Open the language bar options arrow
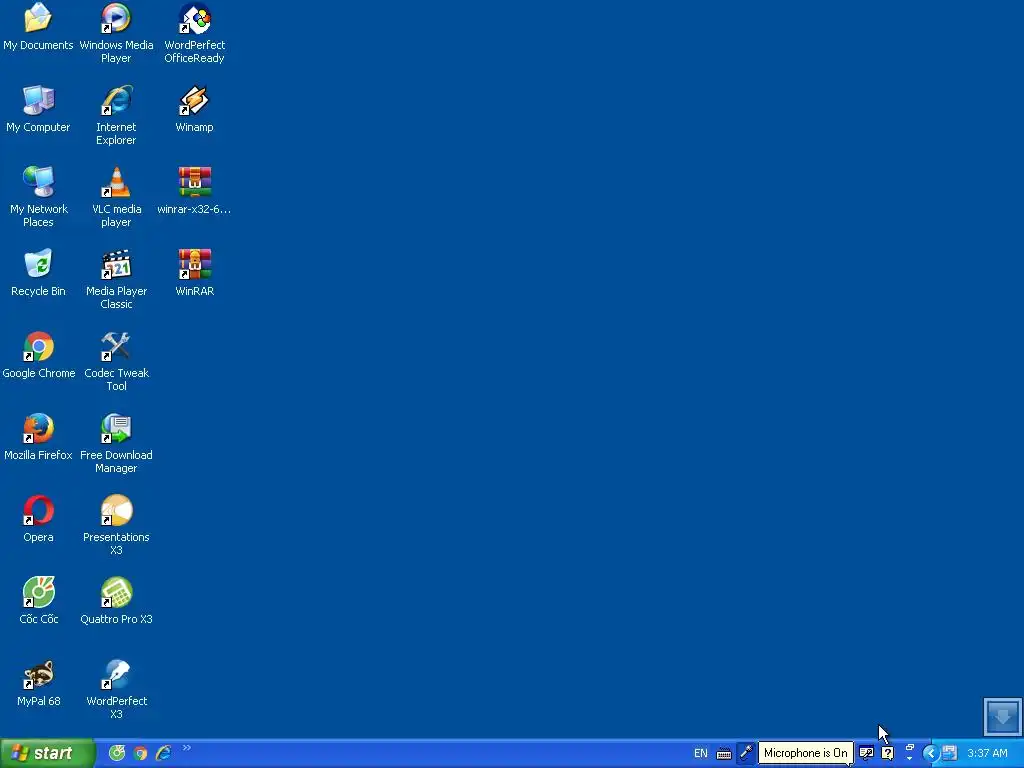This screenshot has width=1024, height=768. click(909, 759)
